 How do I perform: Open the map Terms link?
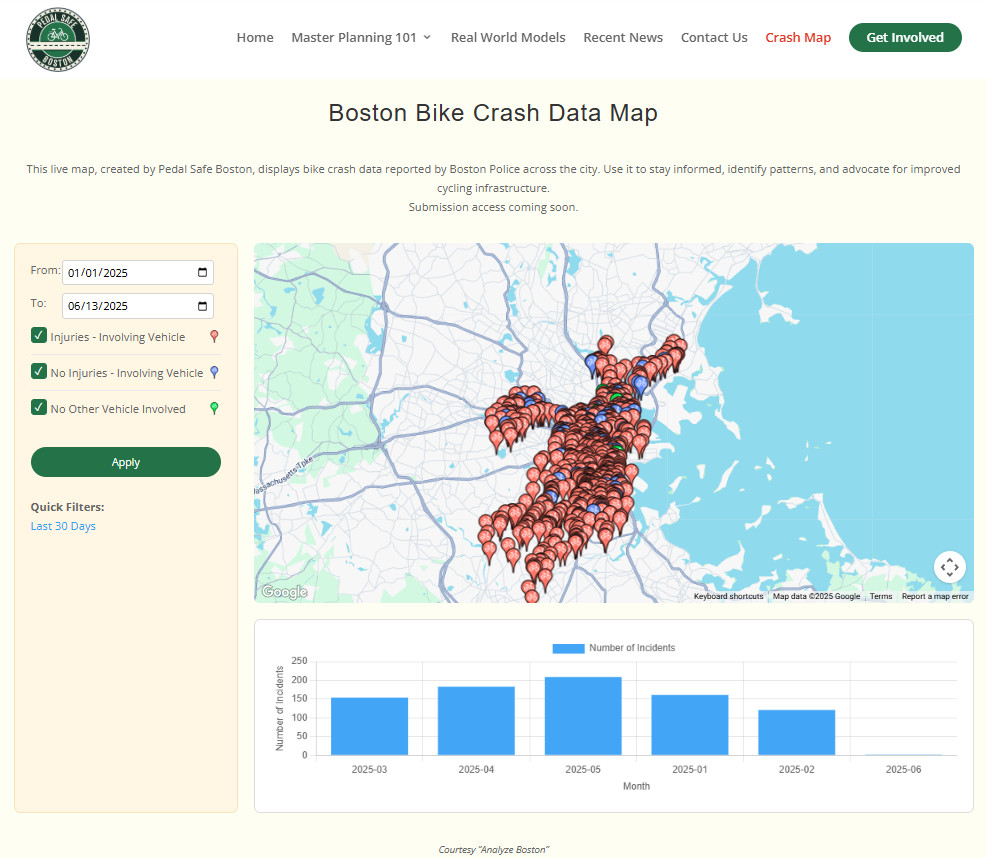pos(881,596)
